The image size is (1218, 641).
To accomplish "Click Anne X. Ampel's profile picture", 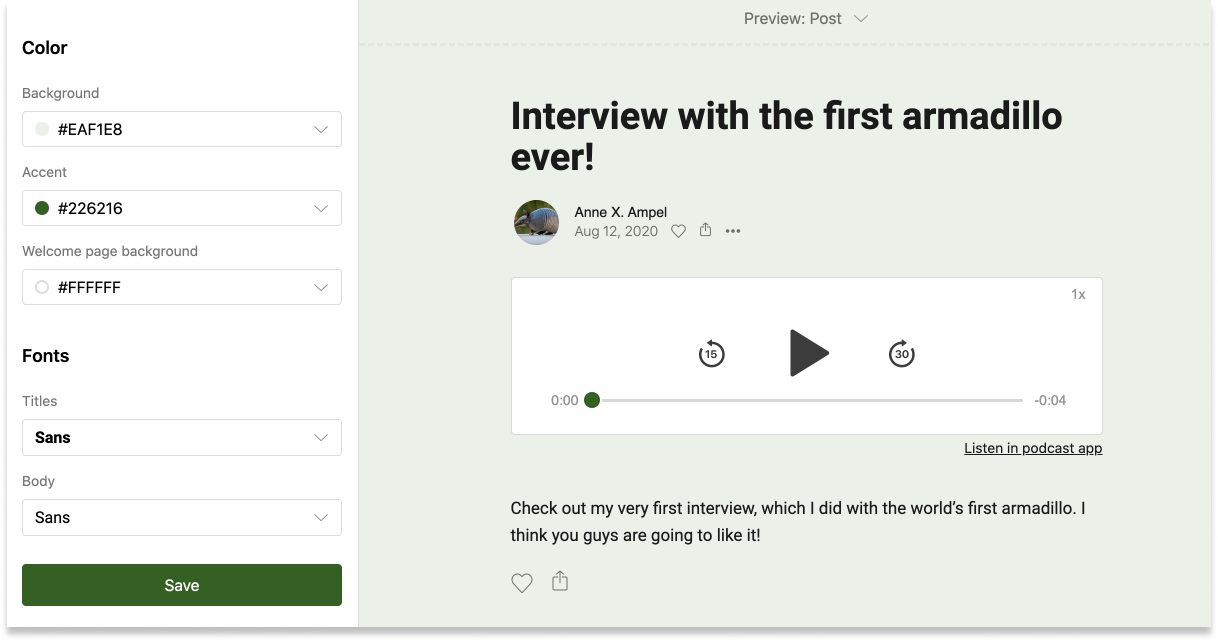I will [536, 222].
